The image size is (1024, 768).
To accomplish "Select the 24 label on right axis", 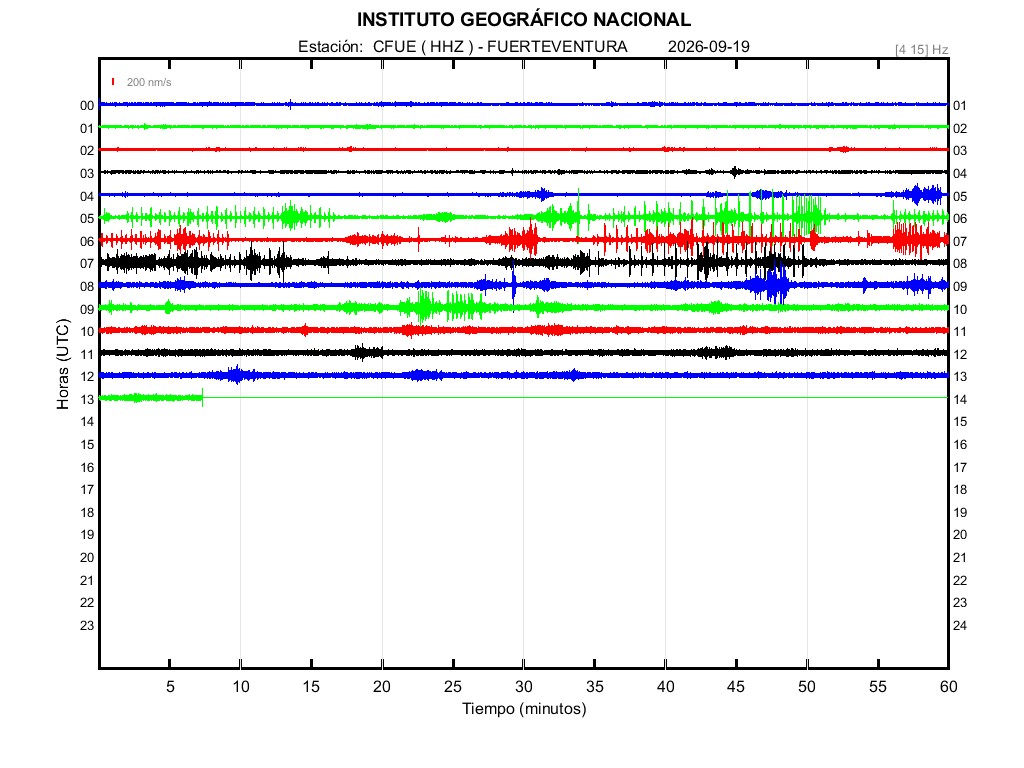I will coord(959,626).
